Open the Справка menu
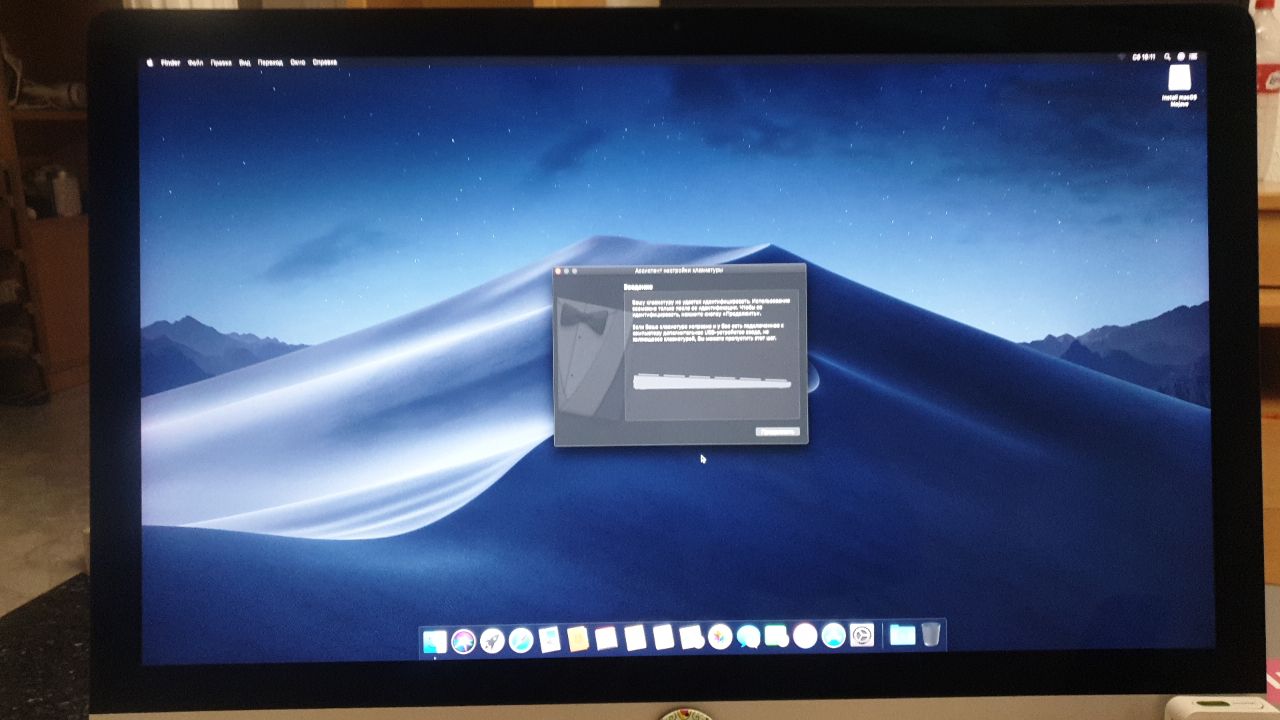This screenshot has width=1280, height=720. coord(325,62)
